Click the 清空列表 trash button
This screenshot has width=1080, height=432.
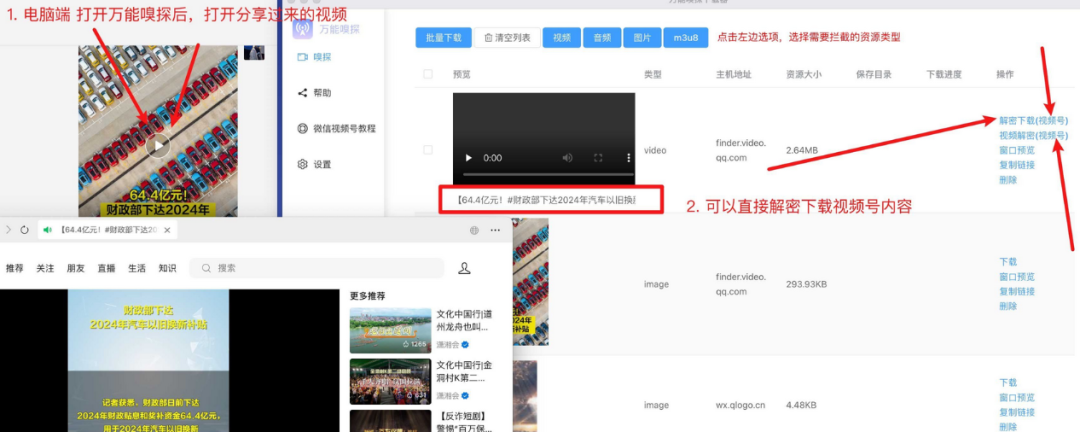point(507,38)
